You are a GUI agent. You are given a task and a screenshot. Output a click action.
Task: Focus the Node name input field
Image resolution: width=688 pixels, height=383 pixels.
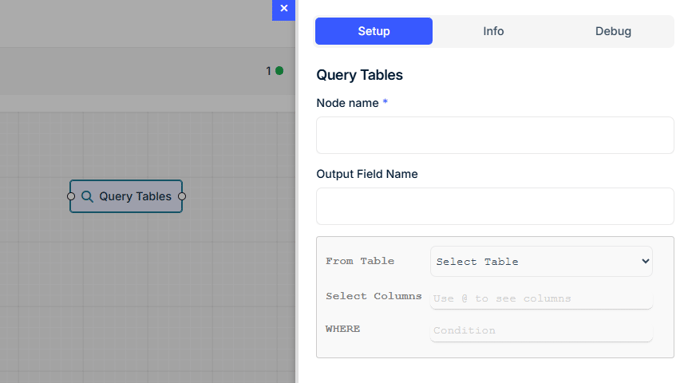pyautogui.click(x=495, y=135)
